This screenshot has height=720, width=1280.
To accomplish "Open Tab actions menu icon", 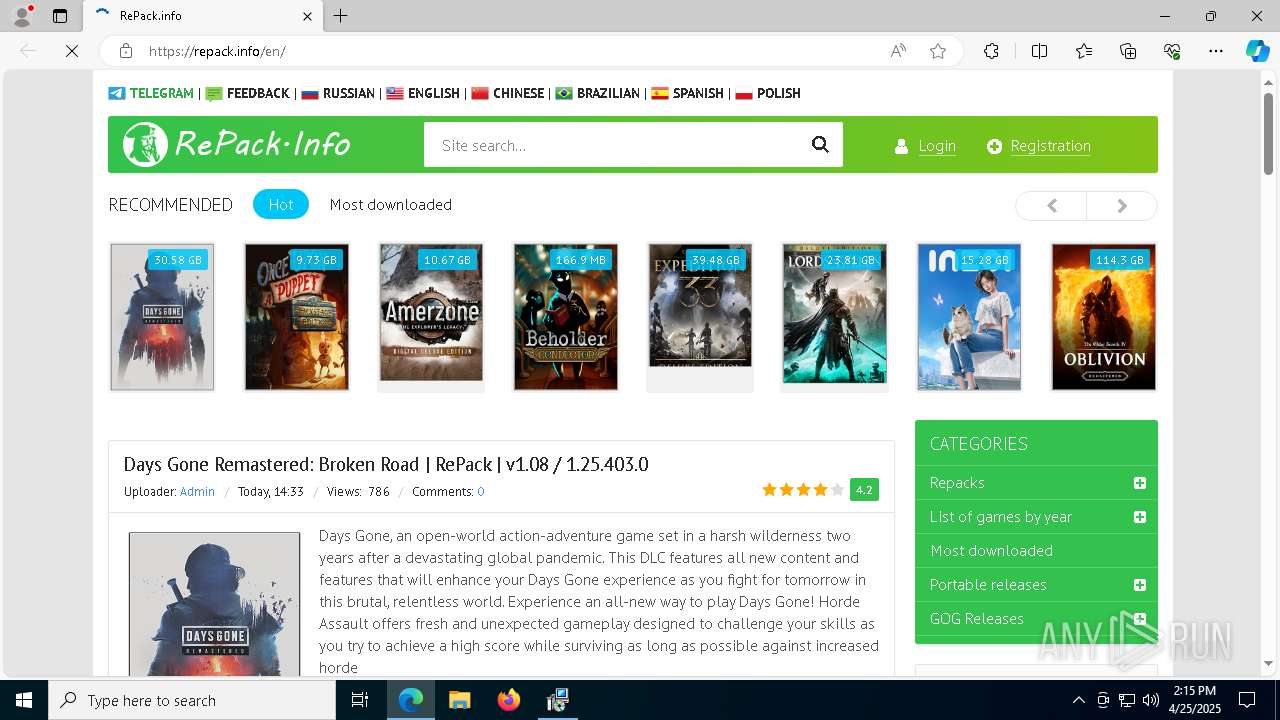I will (x=60, y=16).
